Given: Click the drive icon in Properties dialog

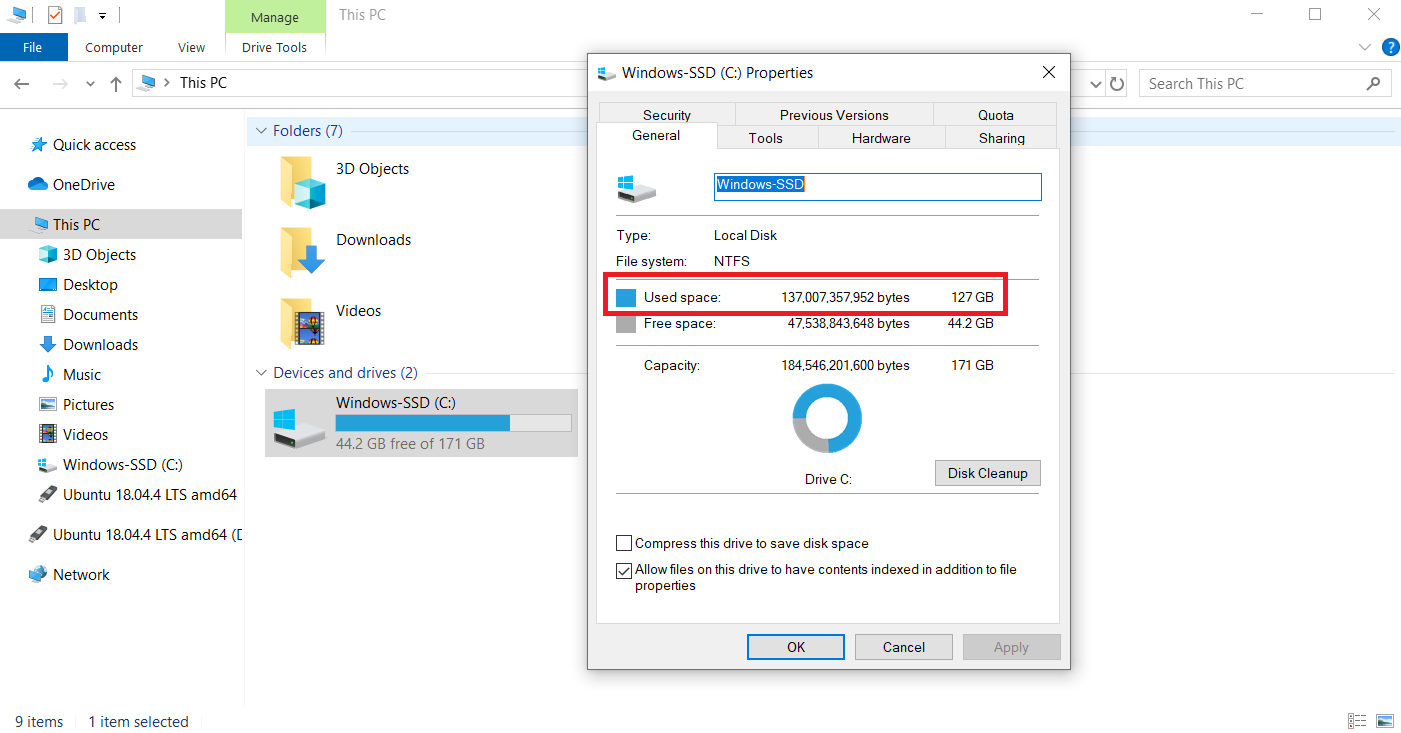Looking at the screenshot, I should tap(636, 189).
